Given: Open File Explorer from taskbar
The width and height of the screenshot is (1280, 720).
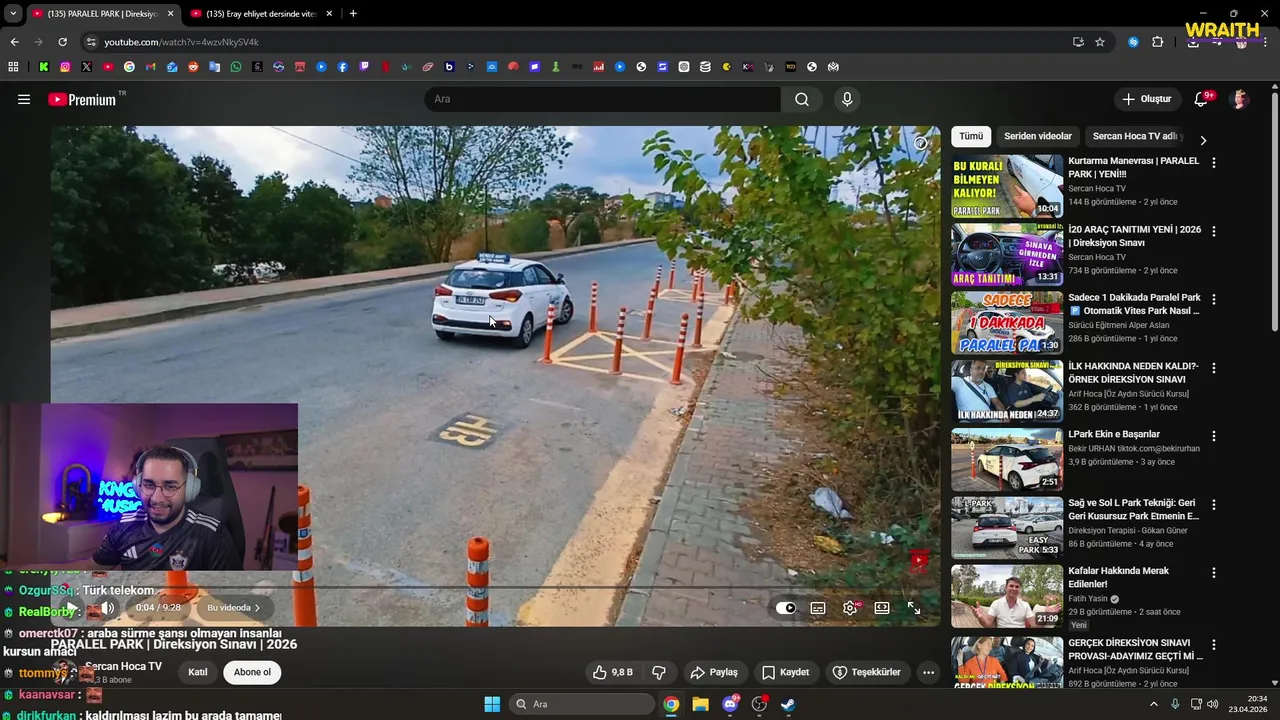Looking at the screenshot, I should pos(700,704).
